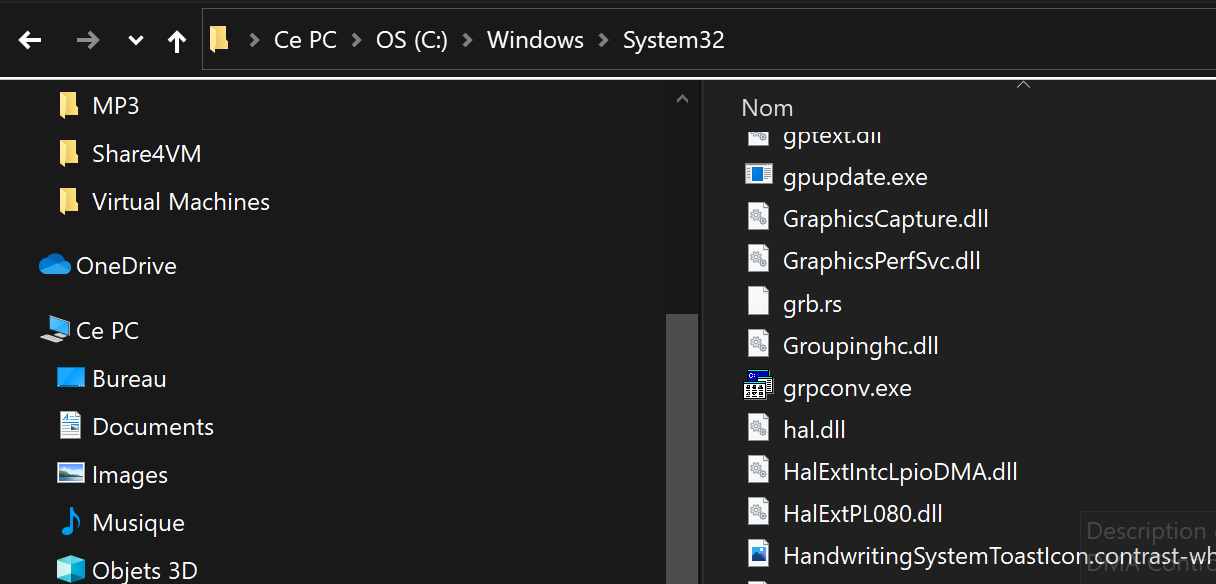
Task: Select gpupdate.exe file icon
Action: [x=759, y=175]
